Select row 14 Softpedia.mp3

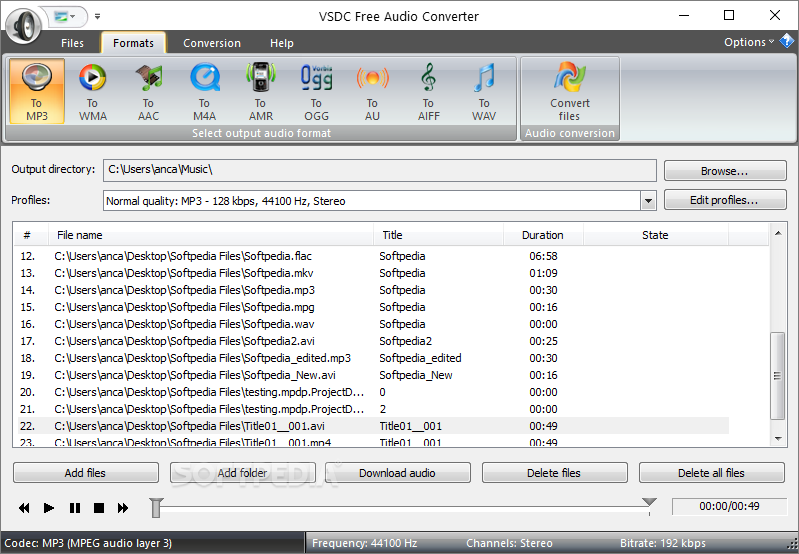(x=373, y=290)
